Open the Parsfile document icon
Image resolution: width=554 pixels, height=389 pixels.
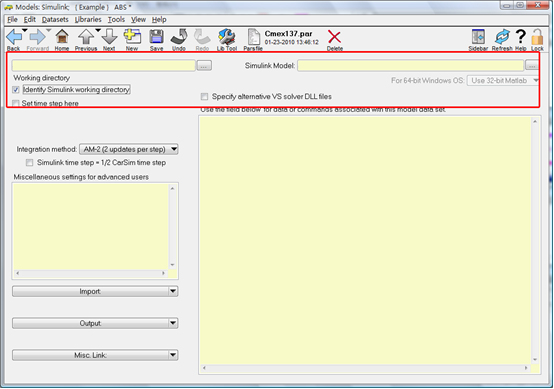click(253, 37)
